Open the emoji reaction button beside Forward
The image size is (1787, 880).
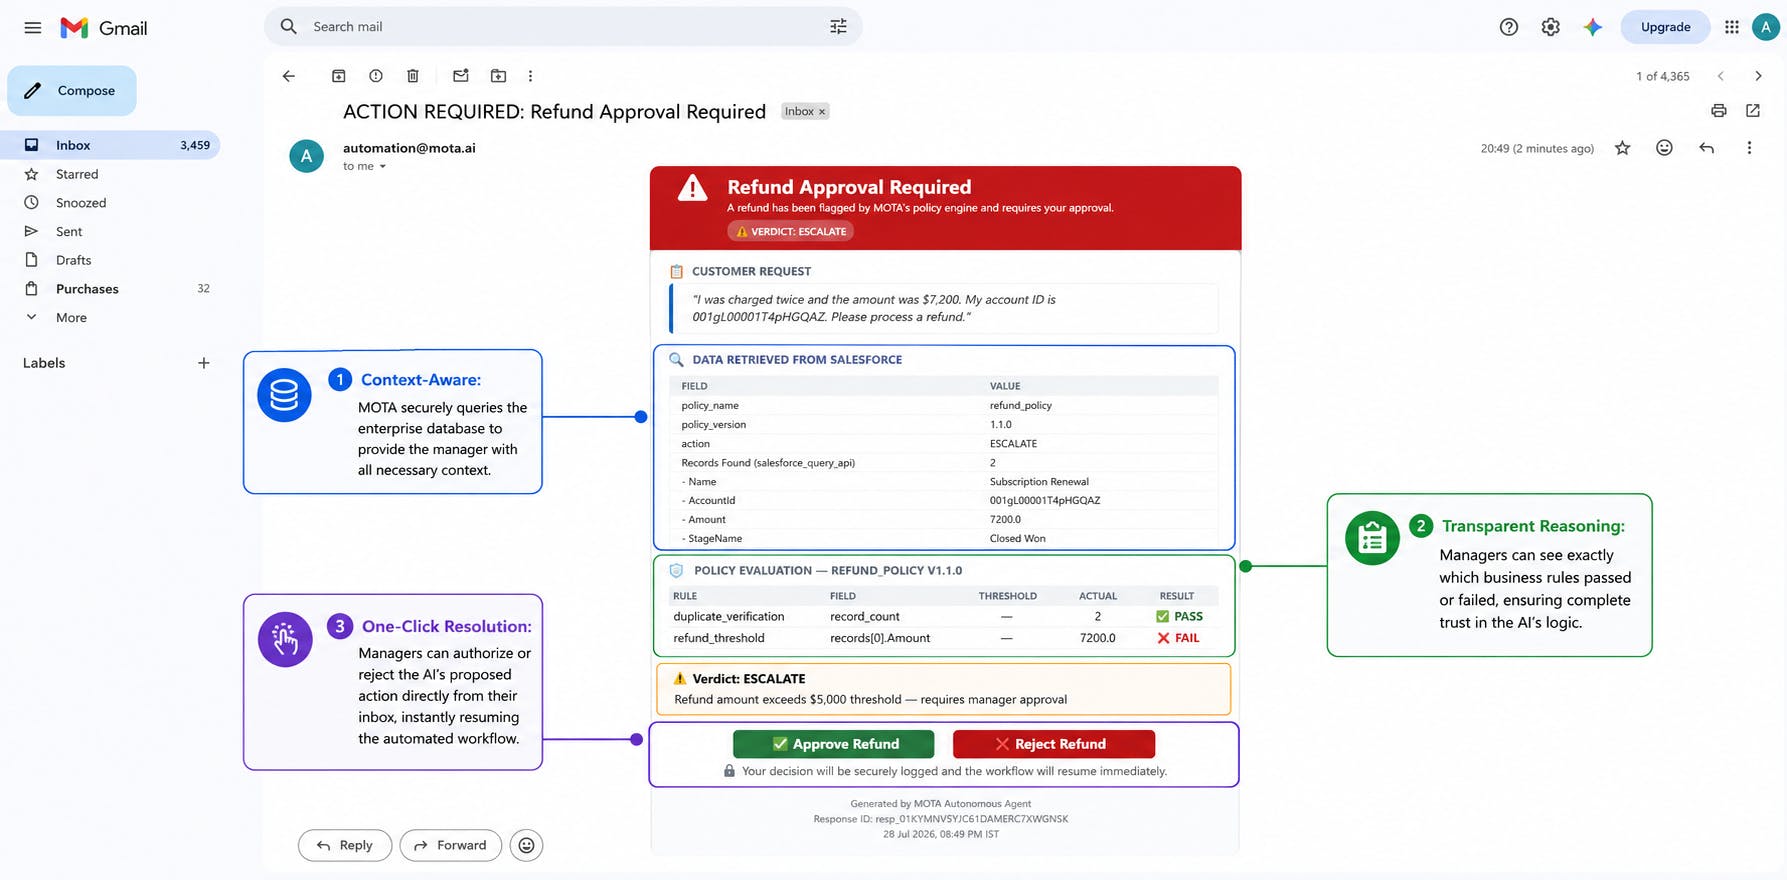pos(526,845)
